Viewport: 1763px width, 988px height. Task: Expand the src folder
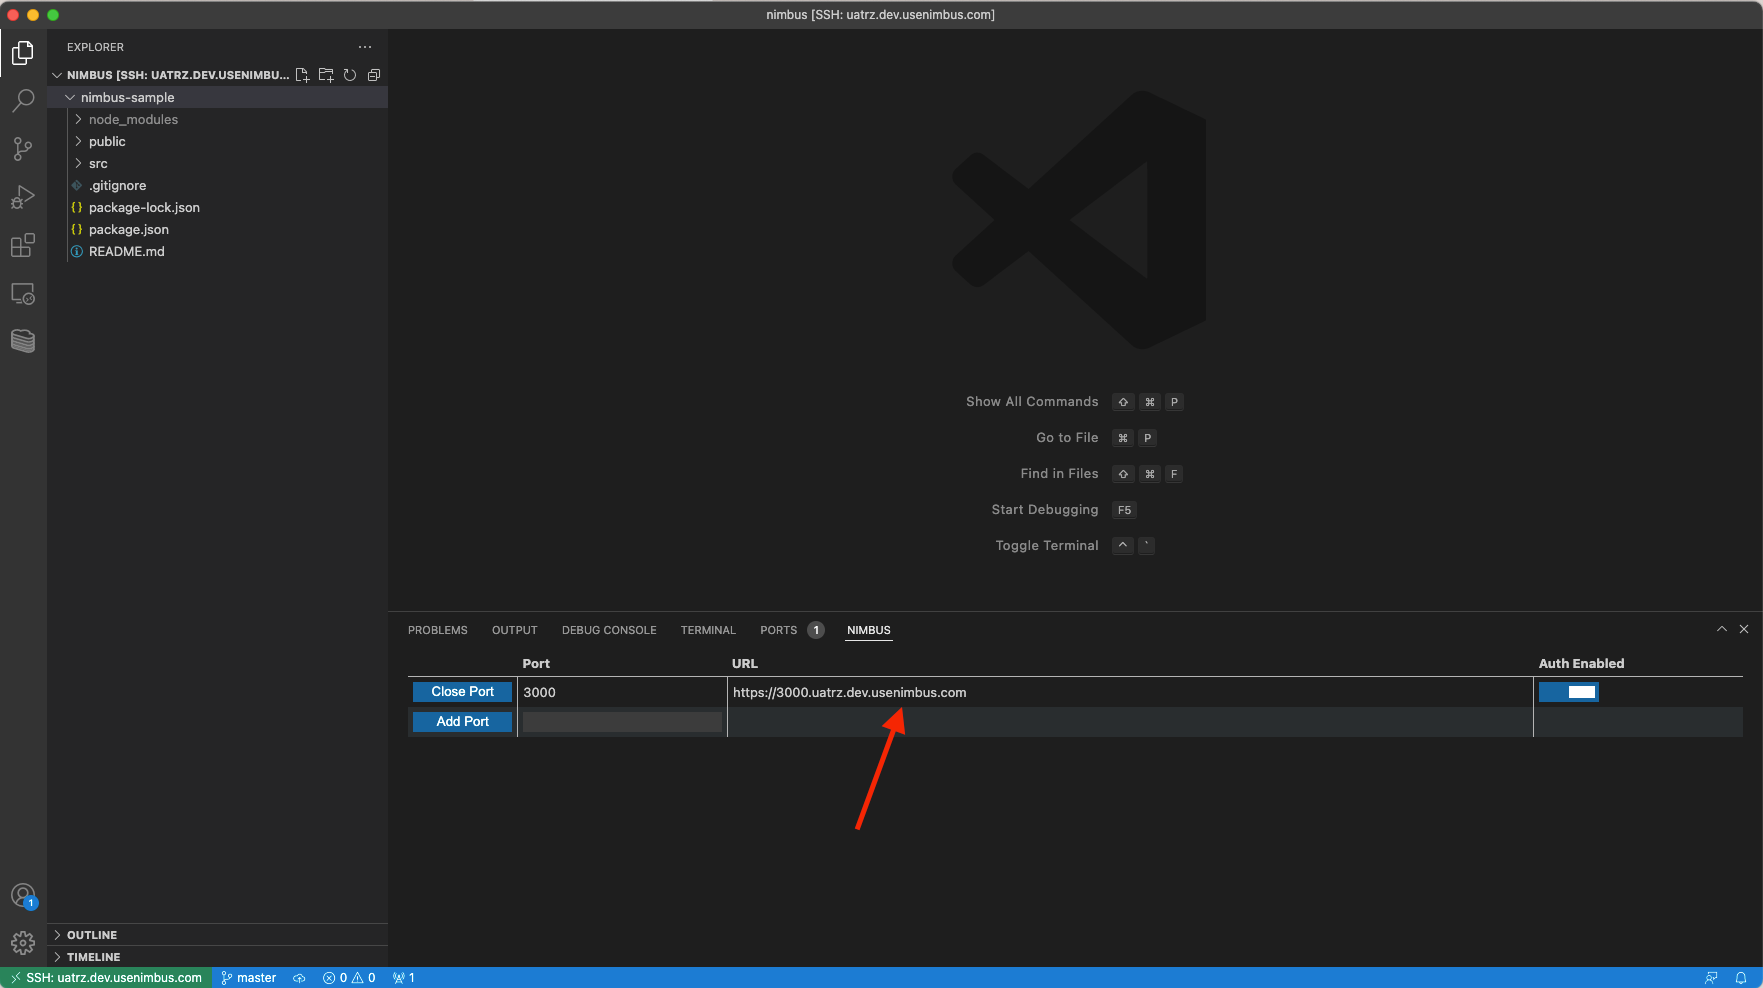pos(98,164)
